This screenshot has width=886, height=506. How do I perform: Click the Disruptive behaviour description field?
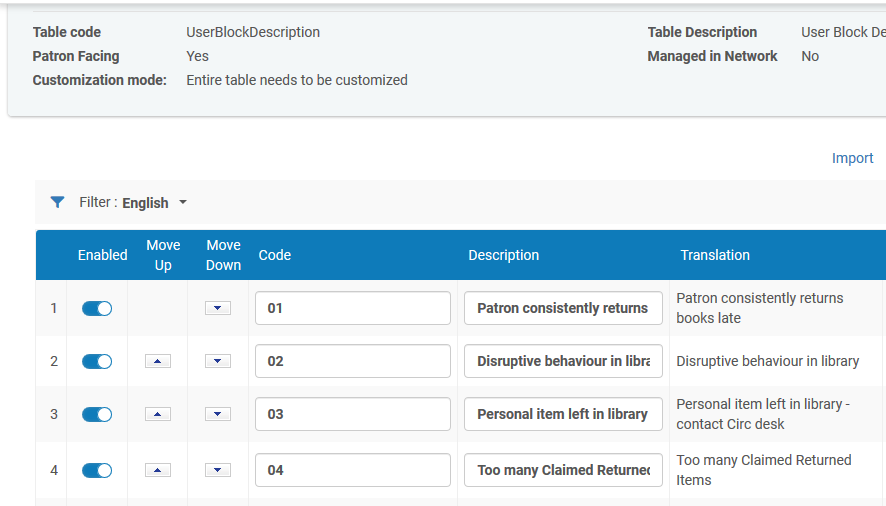coord(563,361)
